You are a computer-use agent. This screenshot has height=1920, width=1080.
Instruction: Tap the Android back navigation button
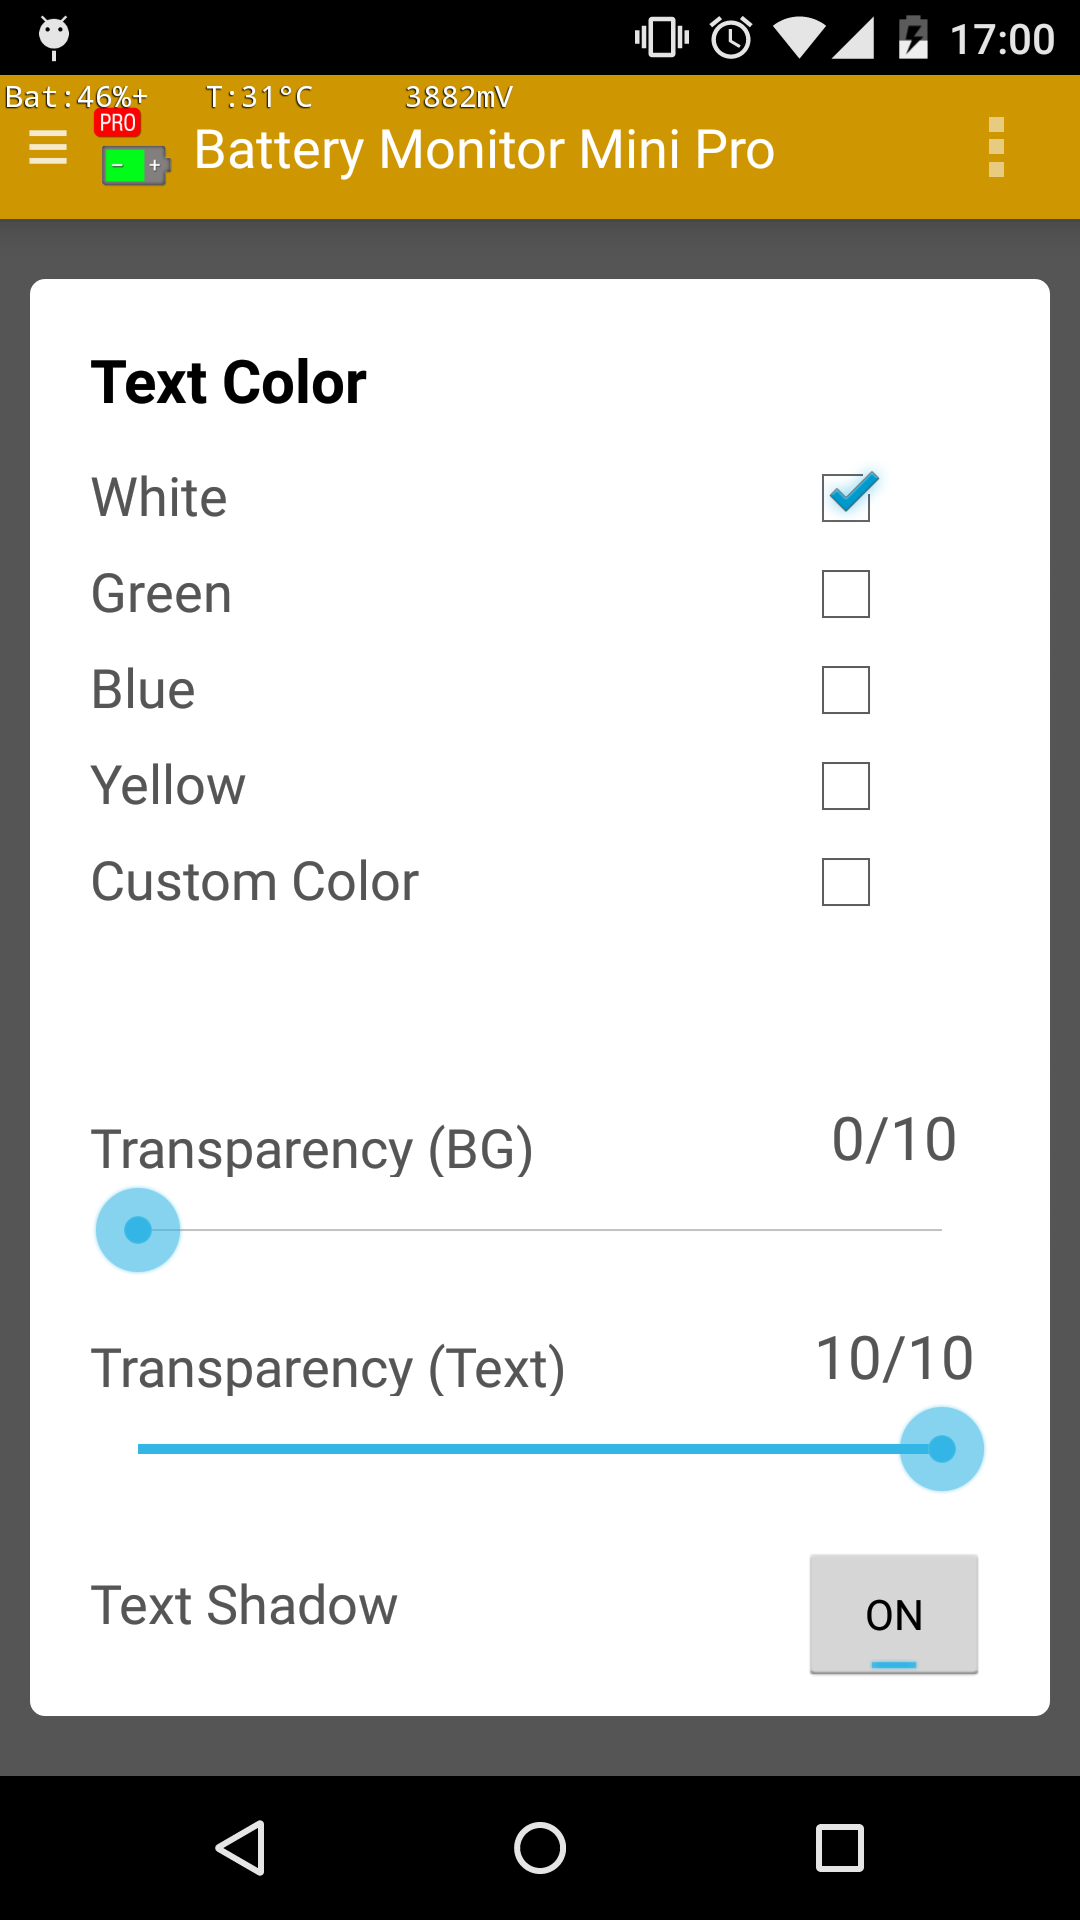[240, 1847]
